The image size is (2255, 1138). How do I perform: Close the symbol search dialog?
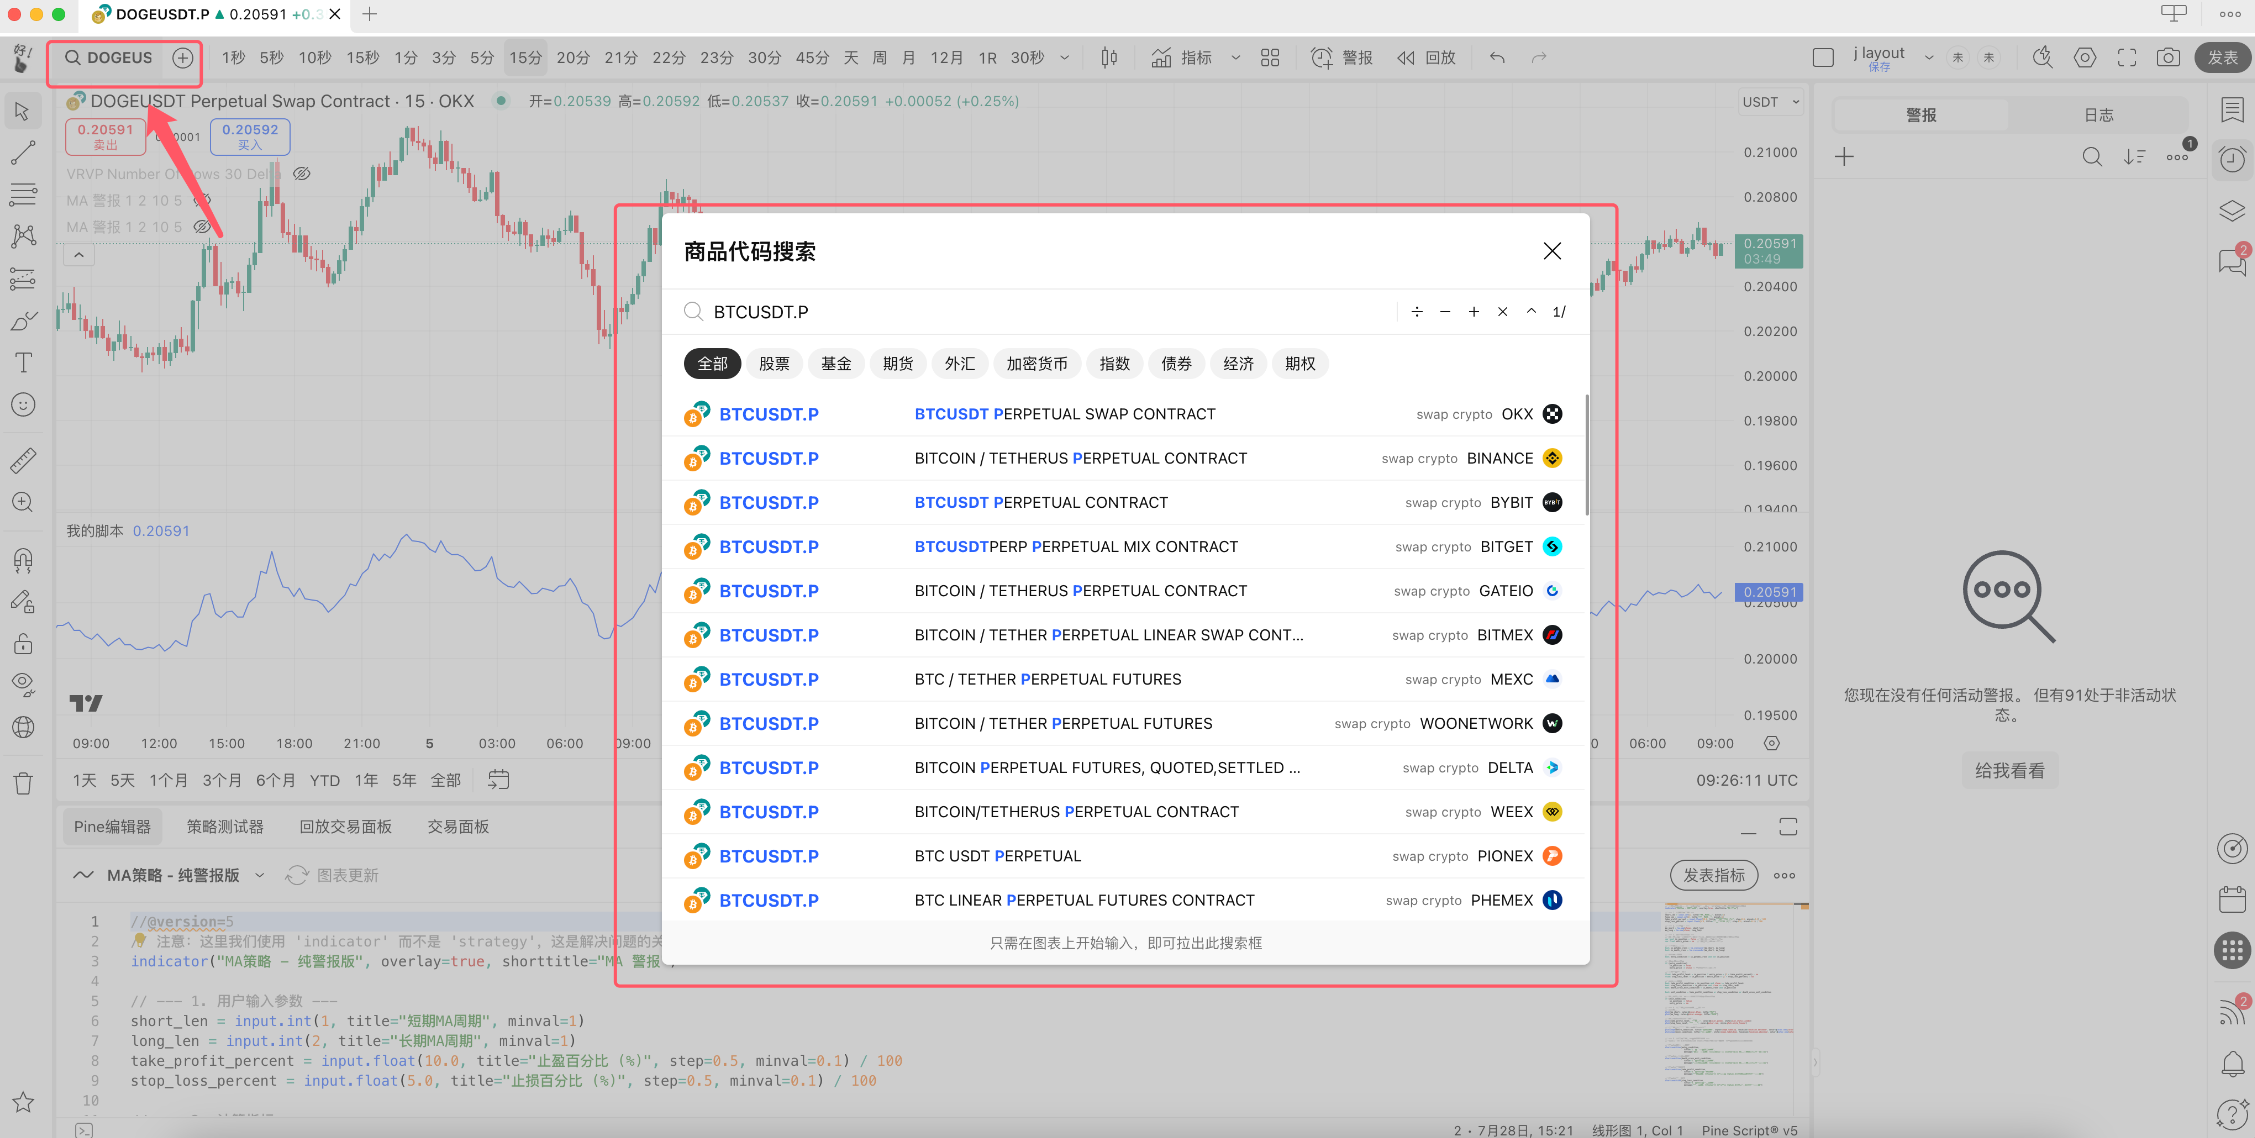coord(1552,251)
